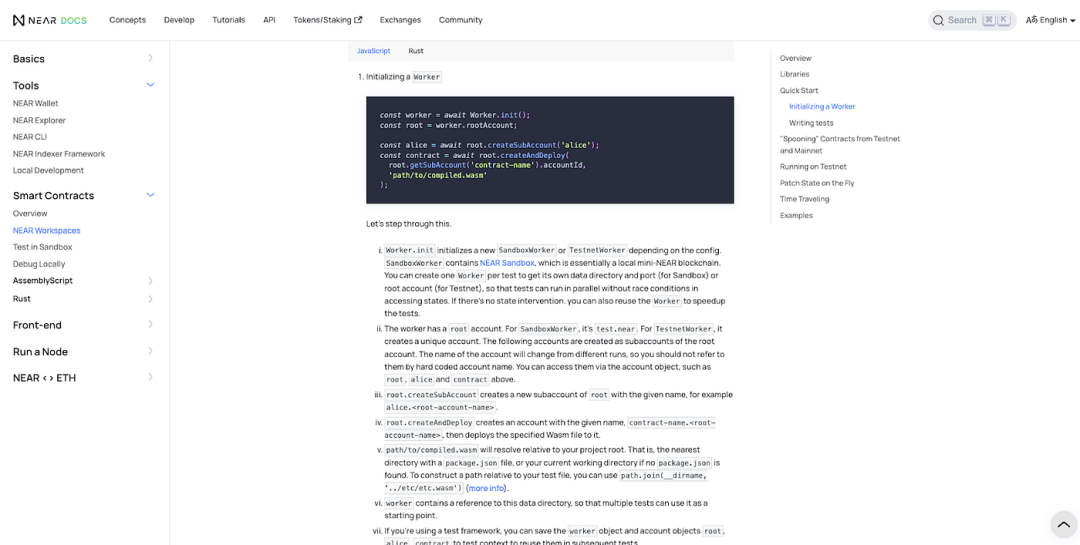Jump to Spooning Contracts from Testnet section
This screenshot has height=545, width=1080.
click(x=840, y=145)
